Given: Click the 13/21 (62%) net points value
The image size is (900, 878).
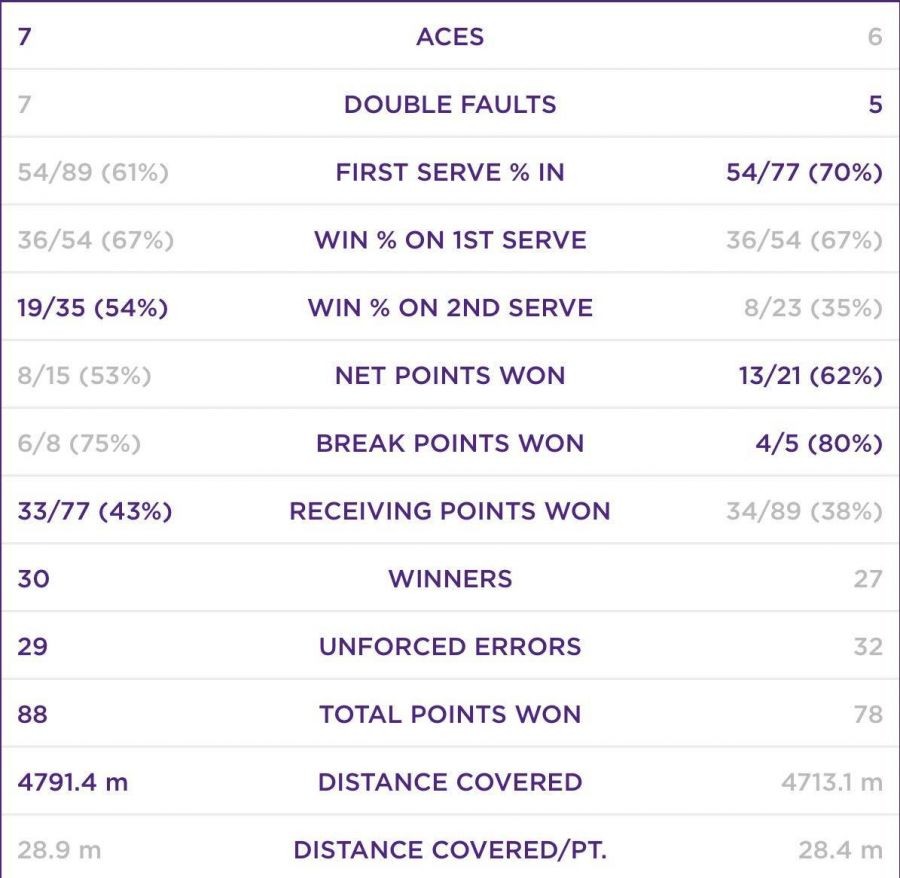Looking at the screenshot, I should (809, 376).
